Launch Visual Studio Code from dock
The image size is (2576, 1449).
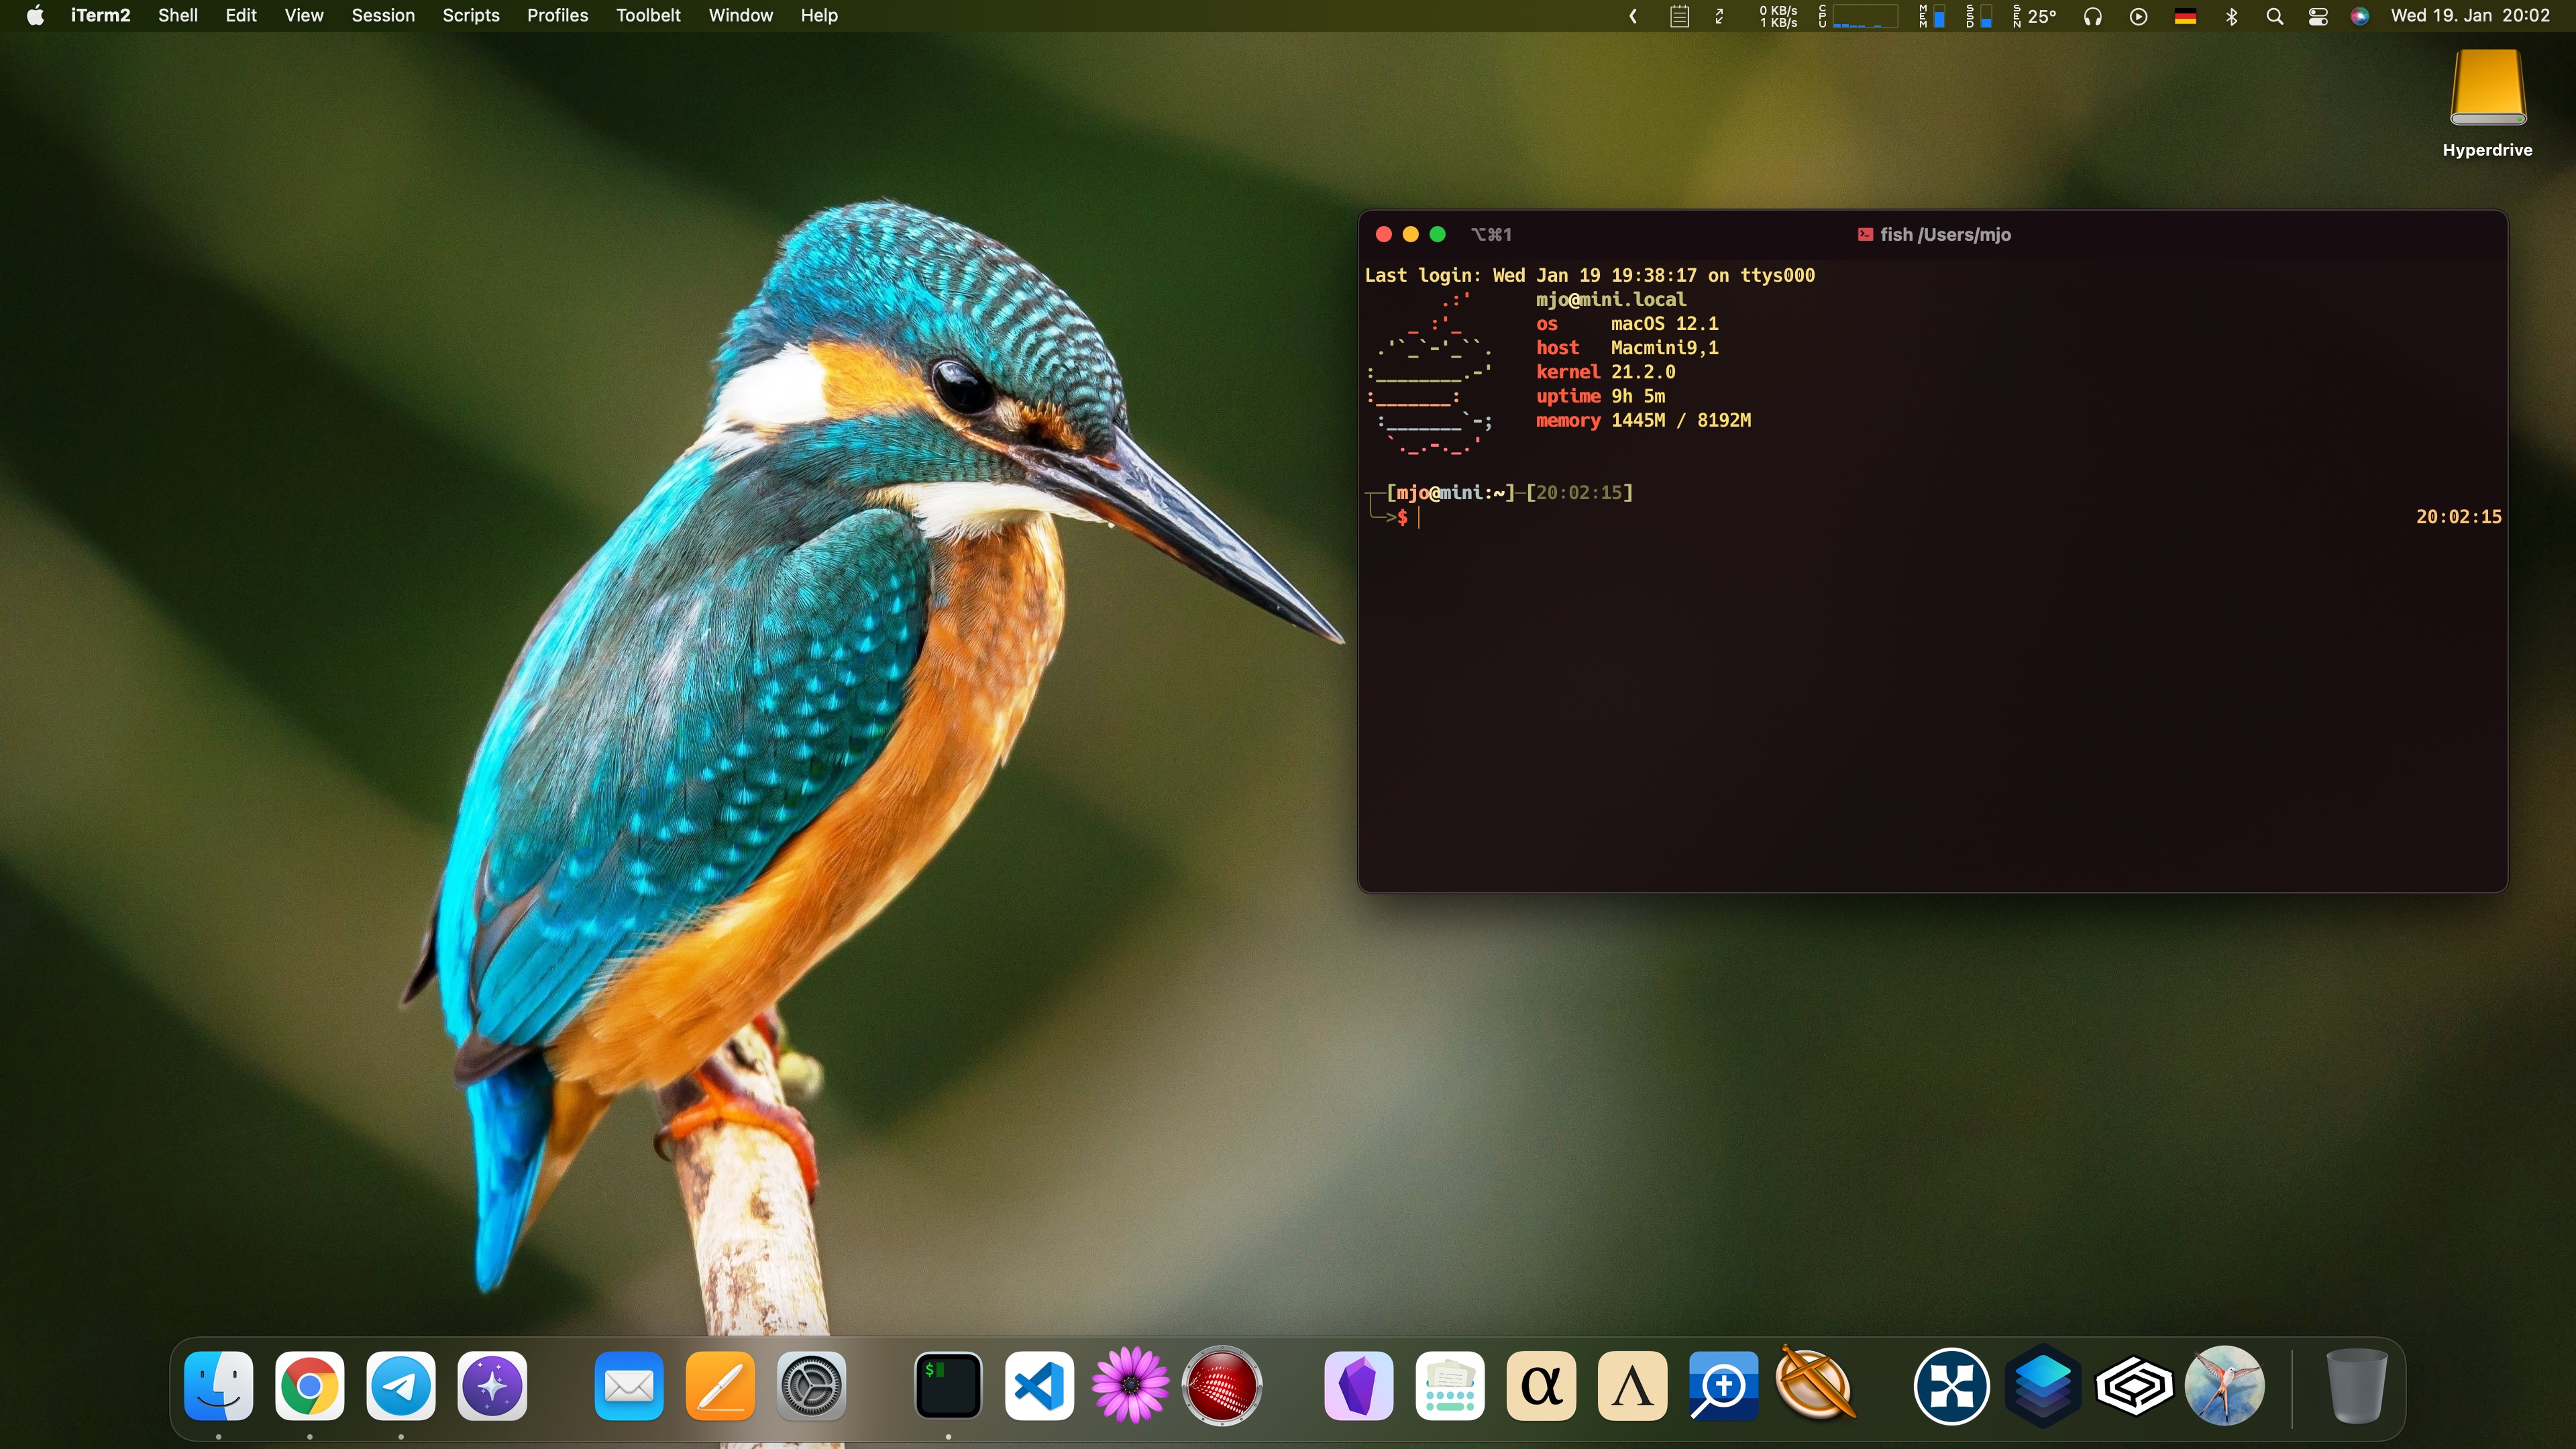tap(1039, 1386)
